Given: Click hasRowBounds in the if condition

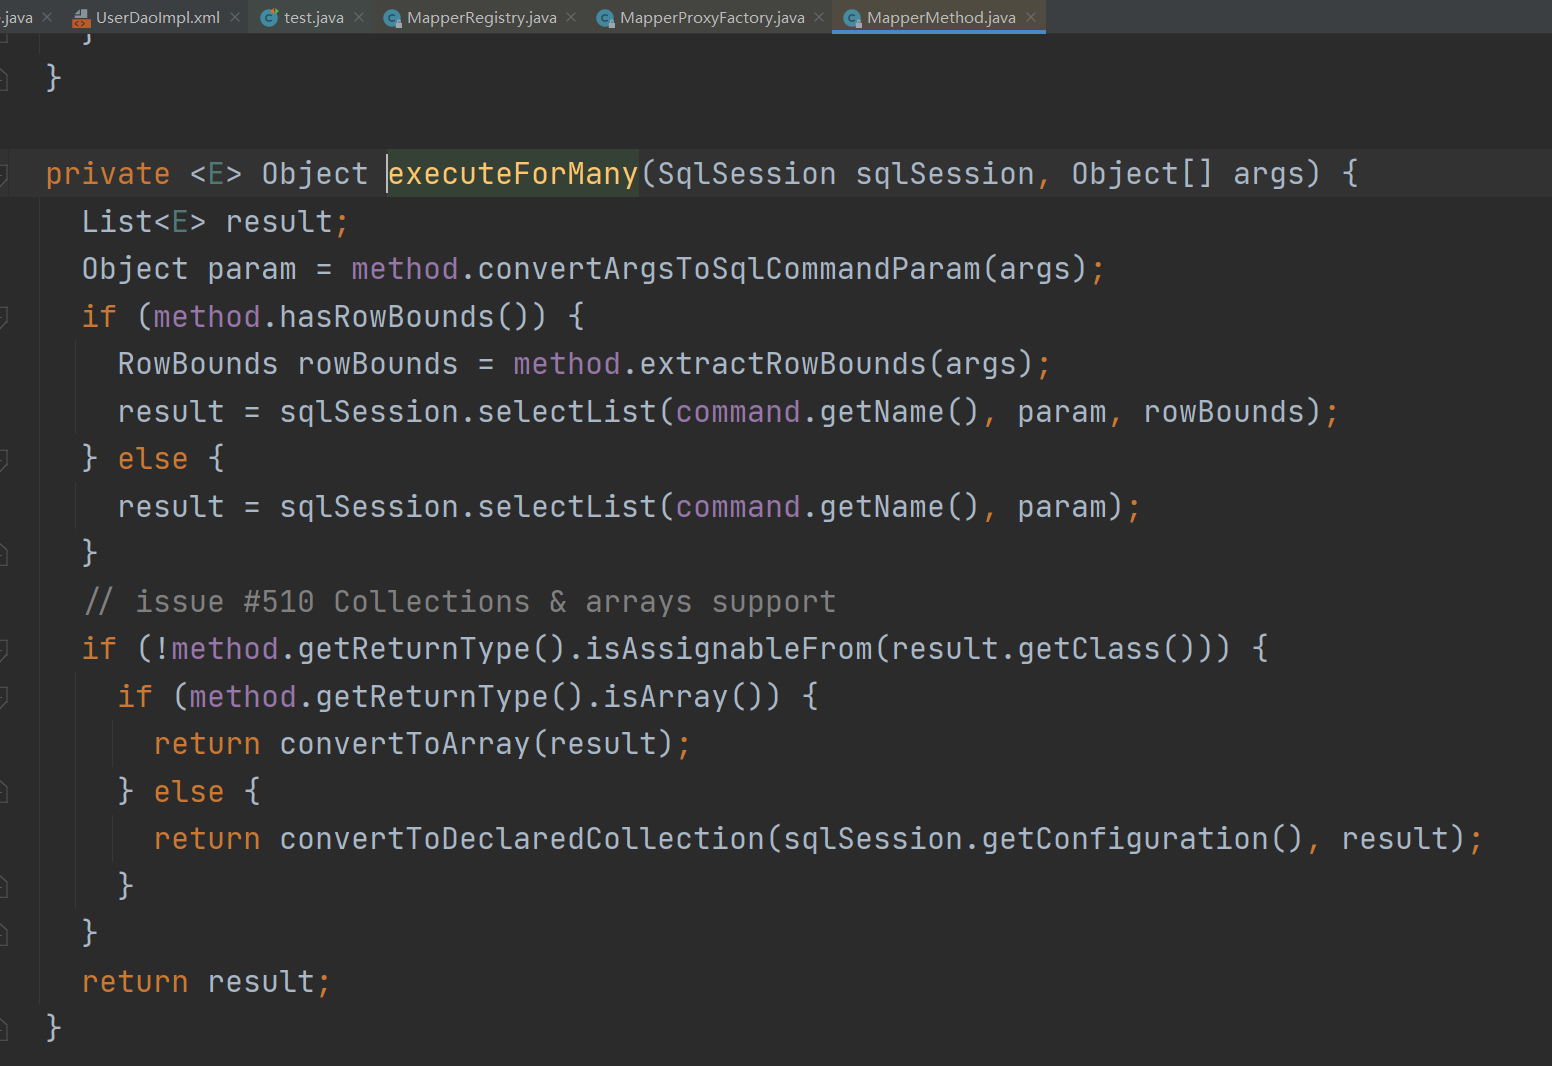Looking at the screenshot, I should coord(387,317).
